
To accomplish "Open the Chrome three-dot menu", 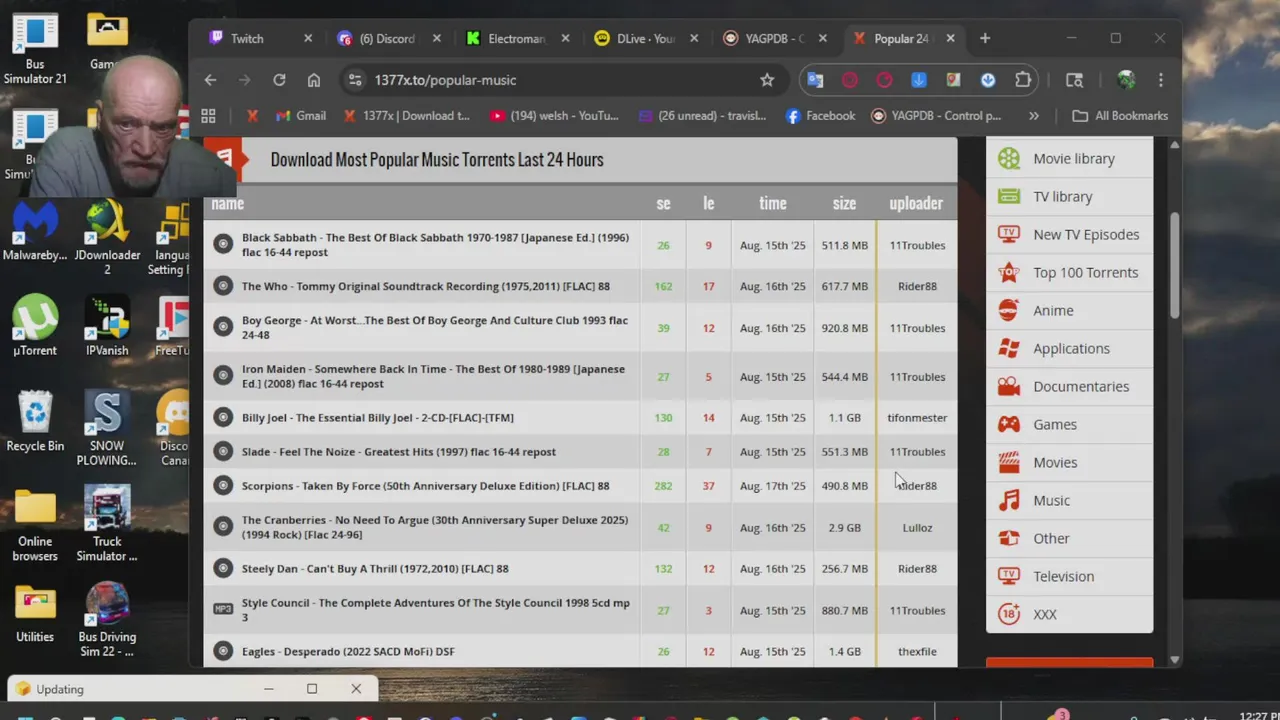I will pyautogui.click(x=1161, y=80).
